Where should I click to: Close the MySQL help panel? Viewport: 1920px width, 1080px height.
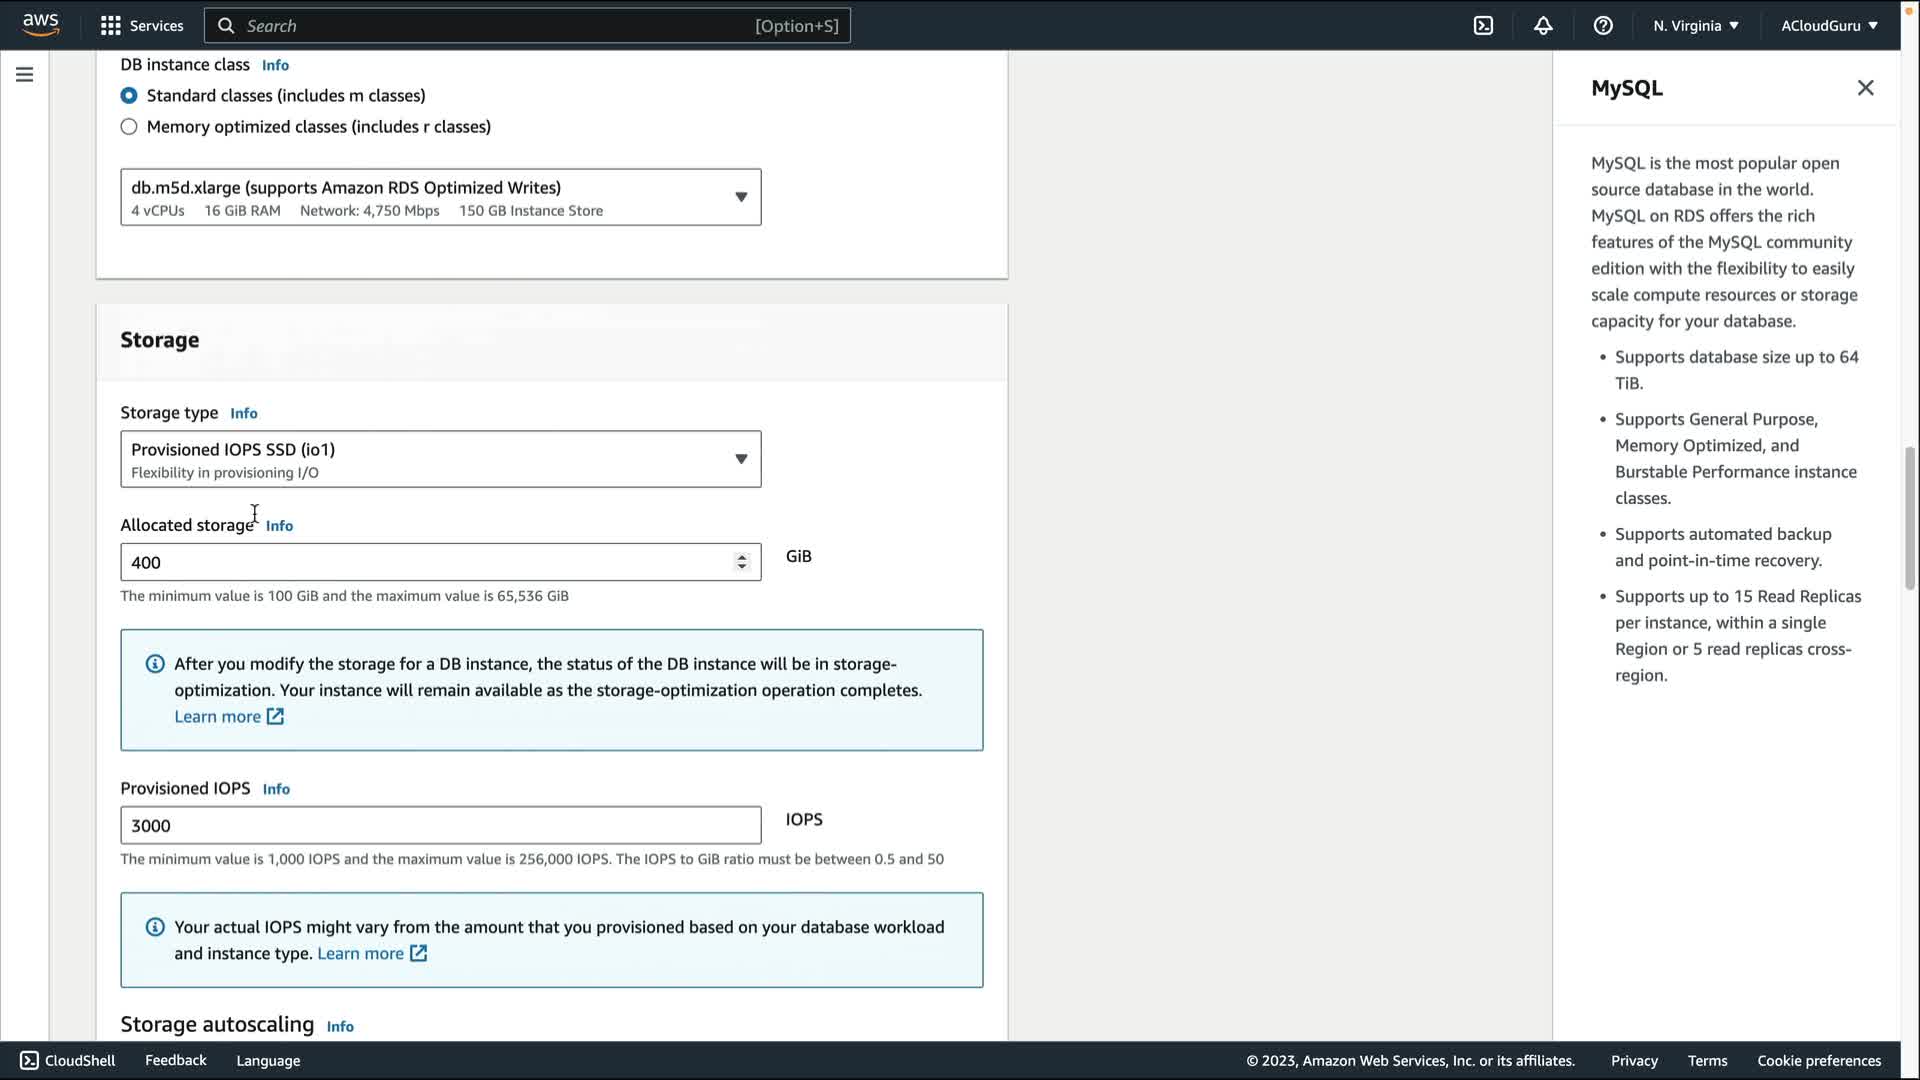coord(1865,88)
